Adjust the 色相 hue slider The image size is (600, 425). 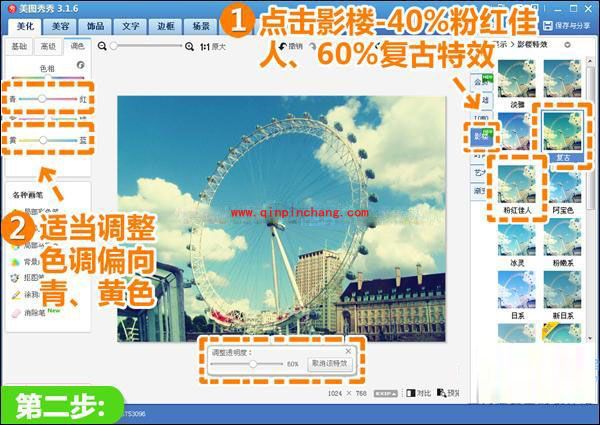point(48,78)
